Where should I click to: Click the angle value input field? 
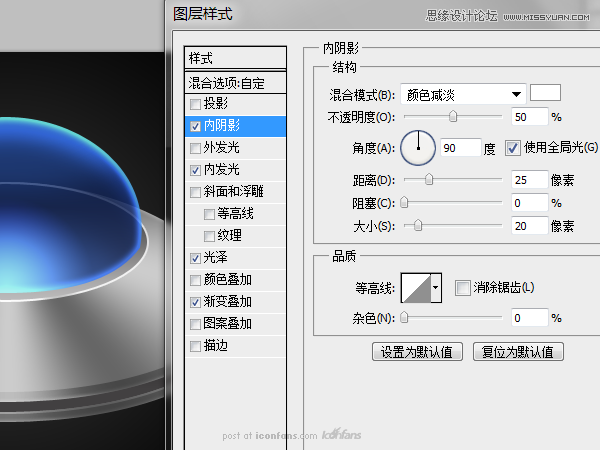tap(459, 149)
